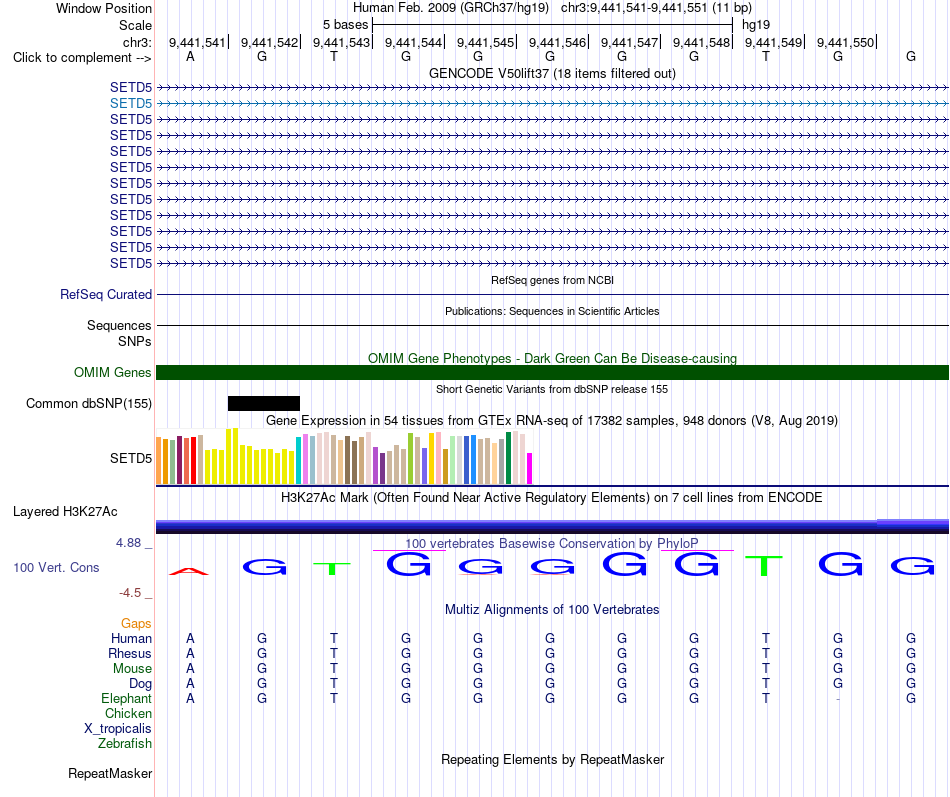Select the Elephant species row label
The width and height of the screenshot is (950, 797).
pos(126,698)
